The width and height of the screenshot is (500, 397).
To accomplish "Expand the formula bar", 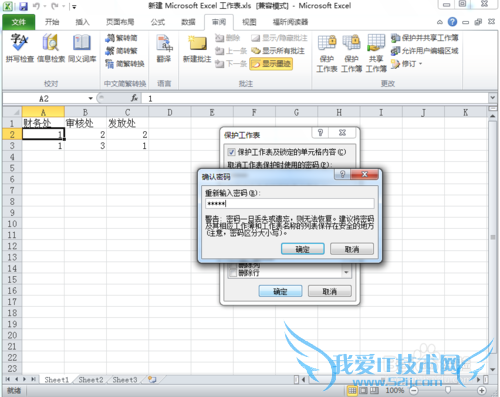I will click(492, 98).
